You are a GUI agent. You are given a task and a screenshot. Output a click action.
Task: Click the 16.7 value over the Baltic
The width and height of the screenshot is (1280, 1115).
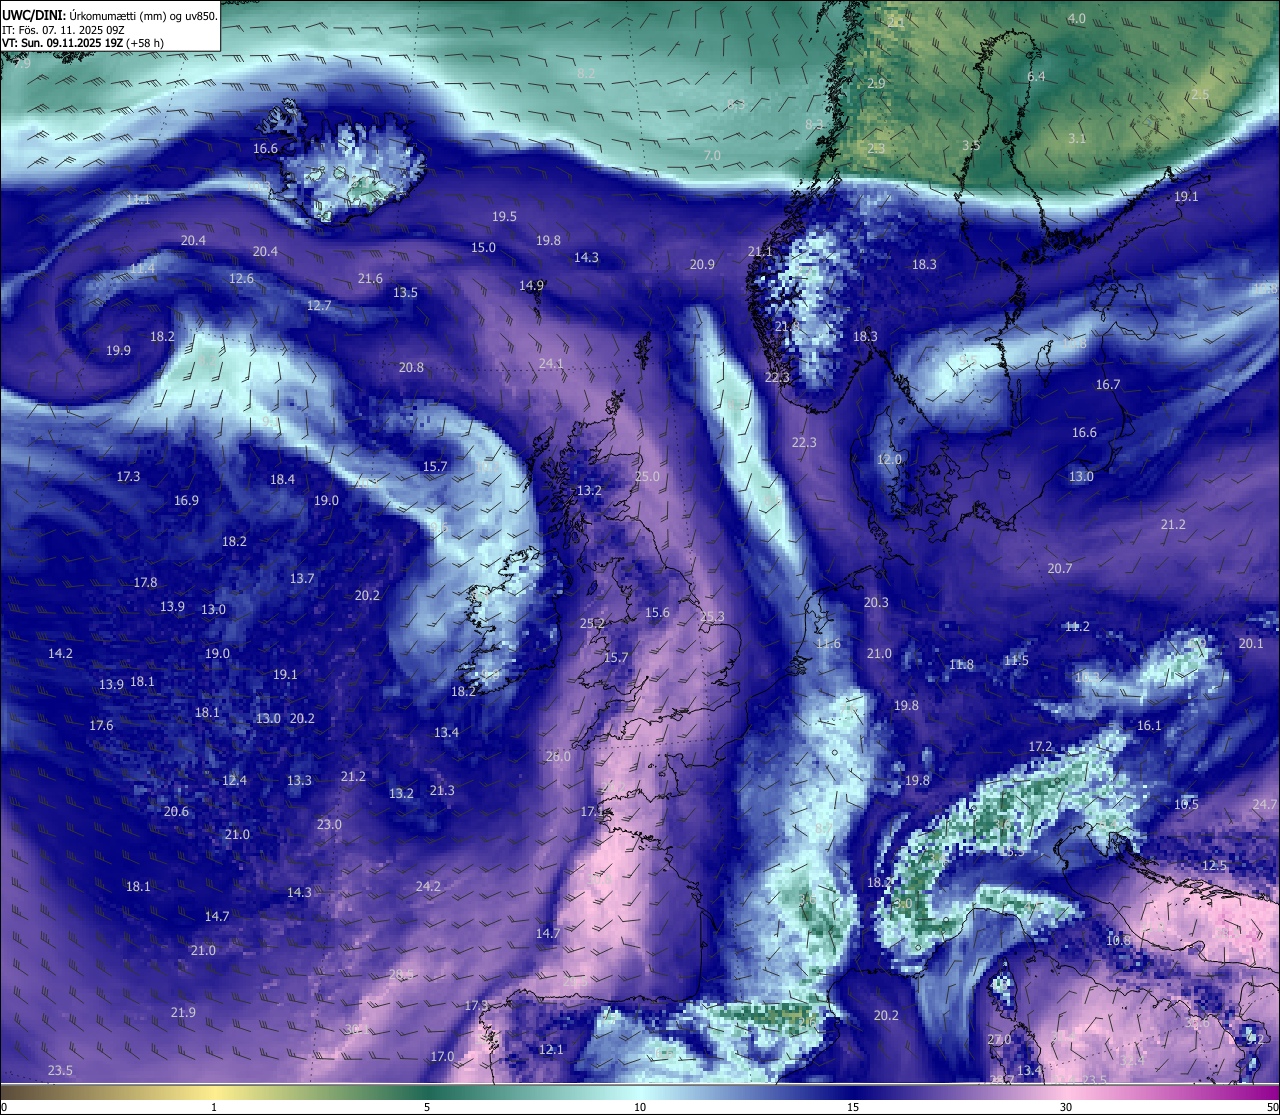click(1108, 384)
